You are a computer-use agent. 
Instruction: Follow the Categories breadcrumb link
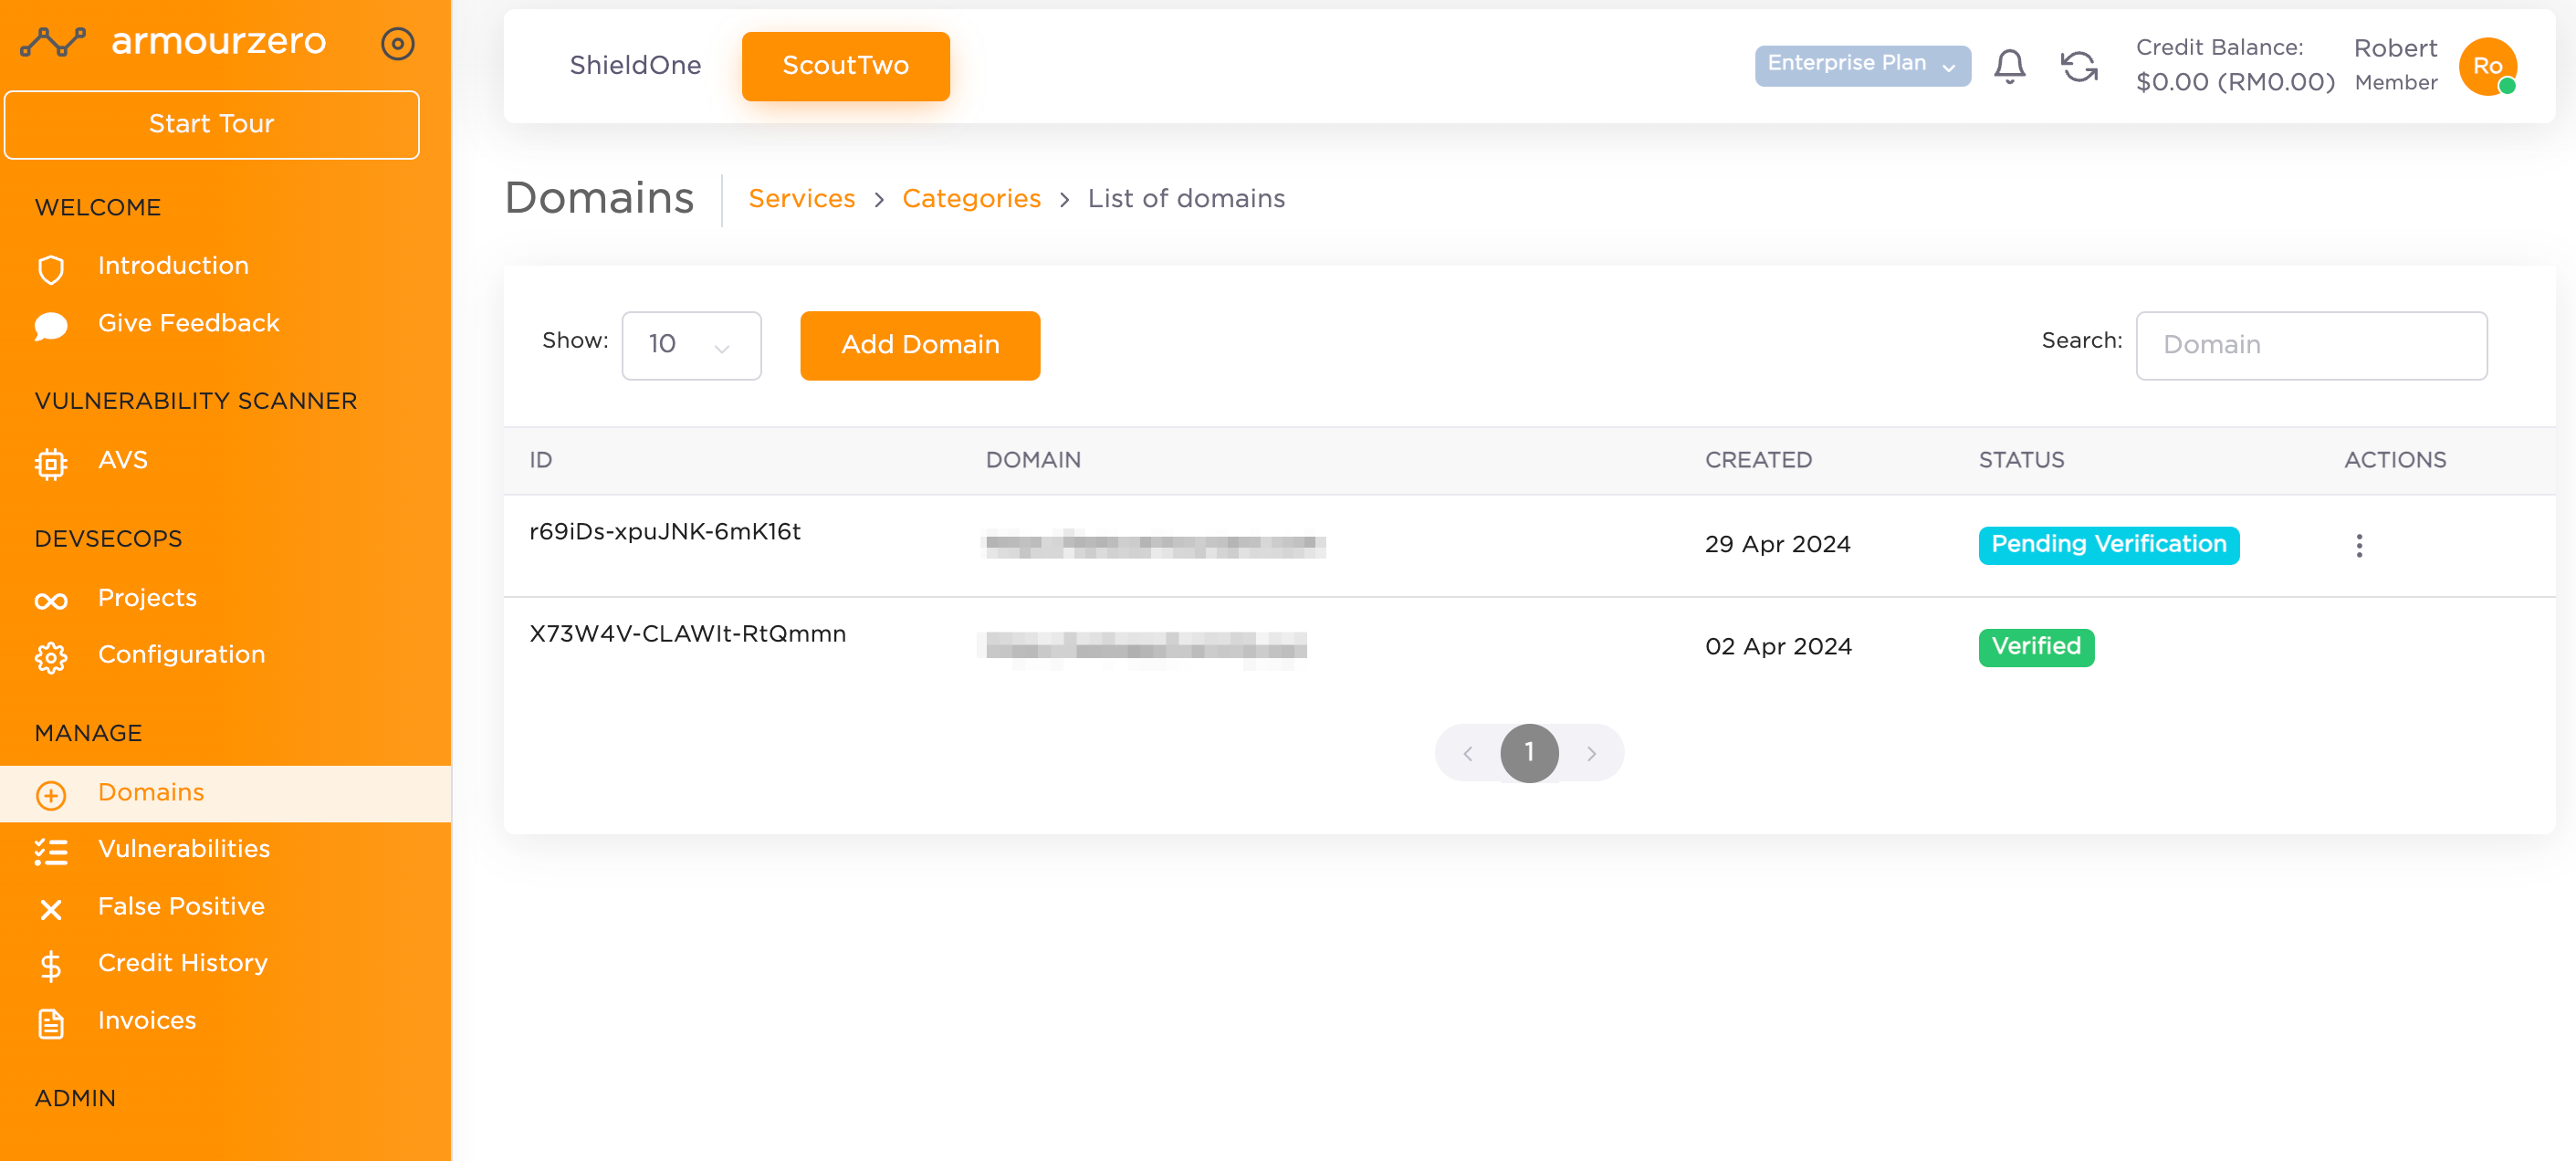[971, 199]
